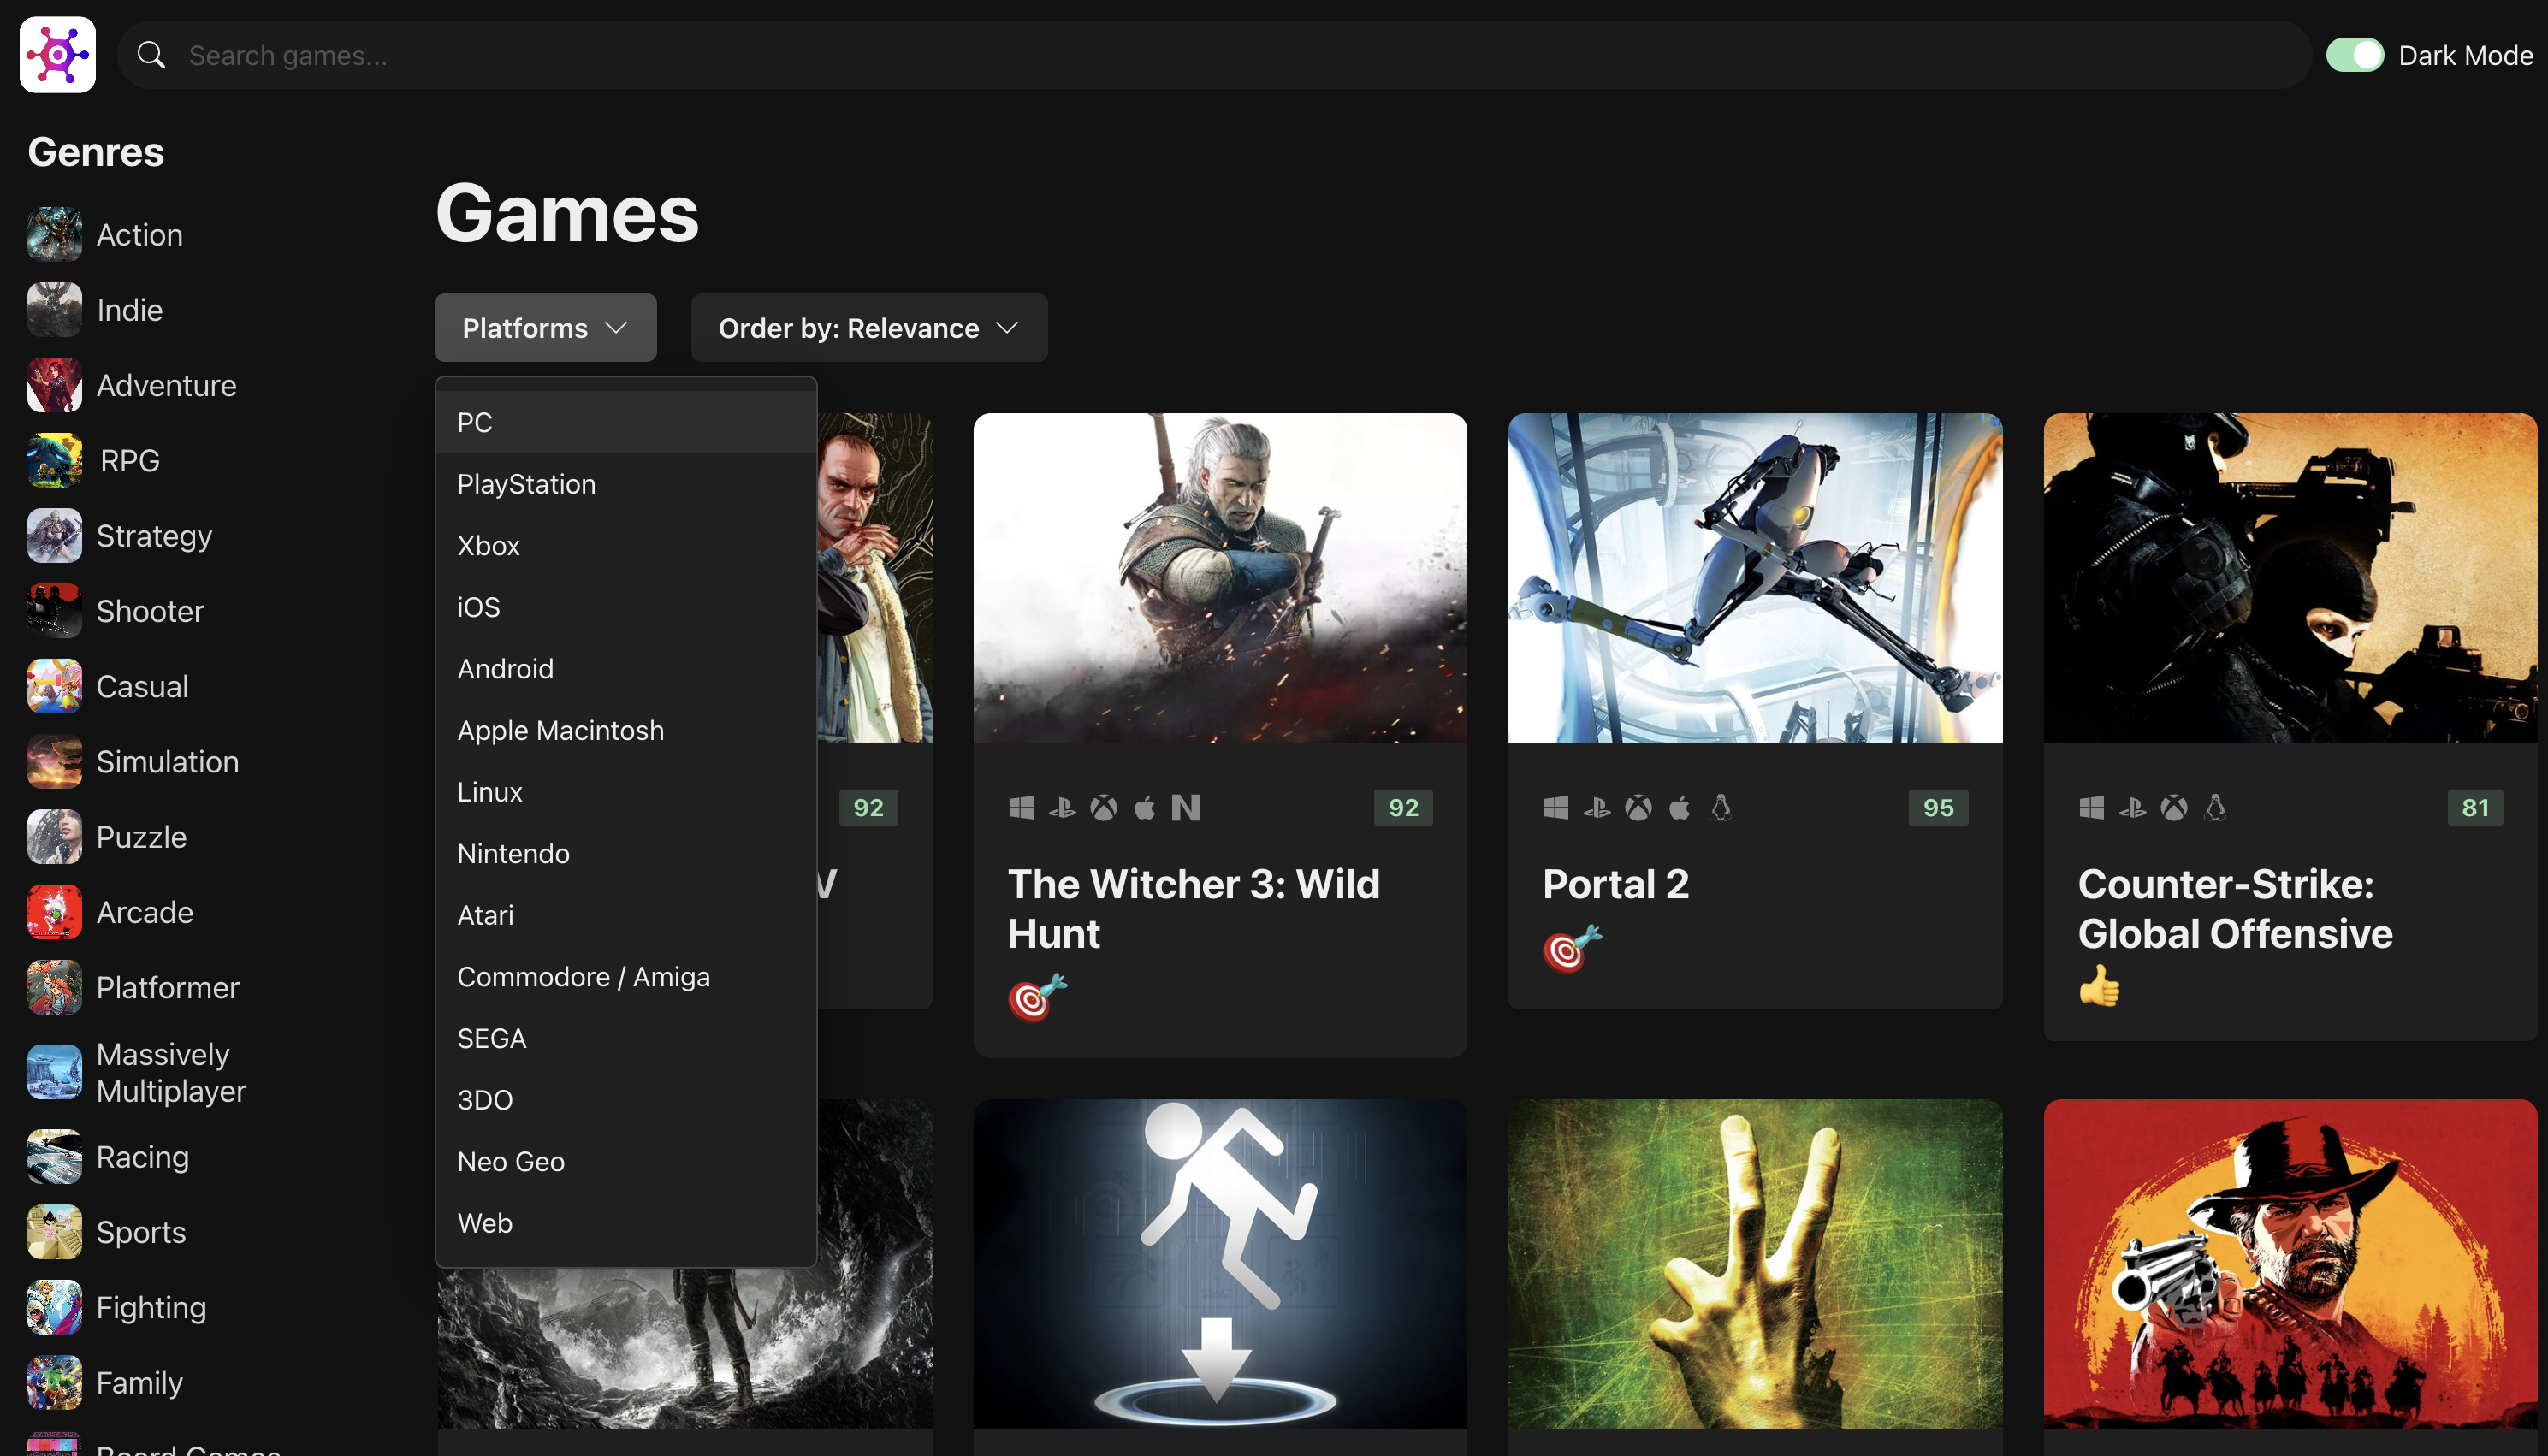This screenshot has width=2548, height=1456.
Task: Choose Xbox from the platforms menu
Action: (x=626, y=545)
